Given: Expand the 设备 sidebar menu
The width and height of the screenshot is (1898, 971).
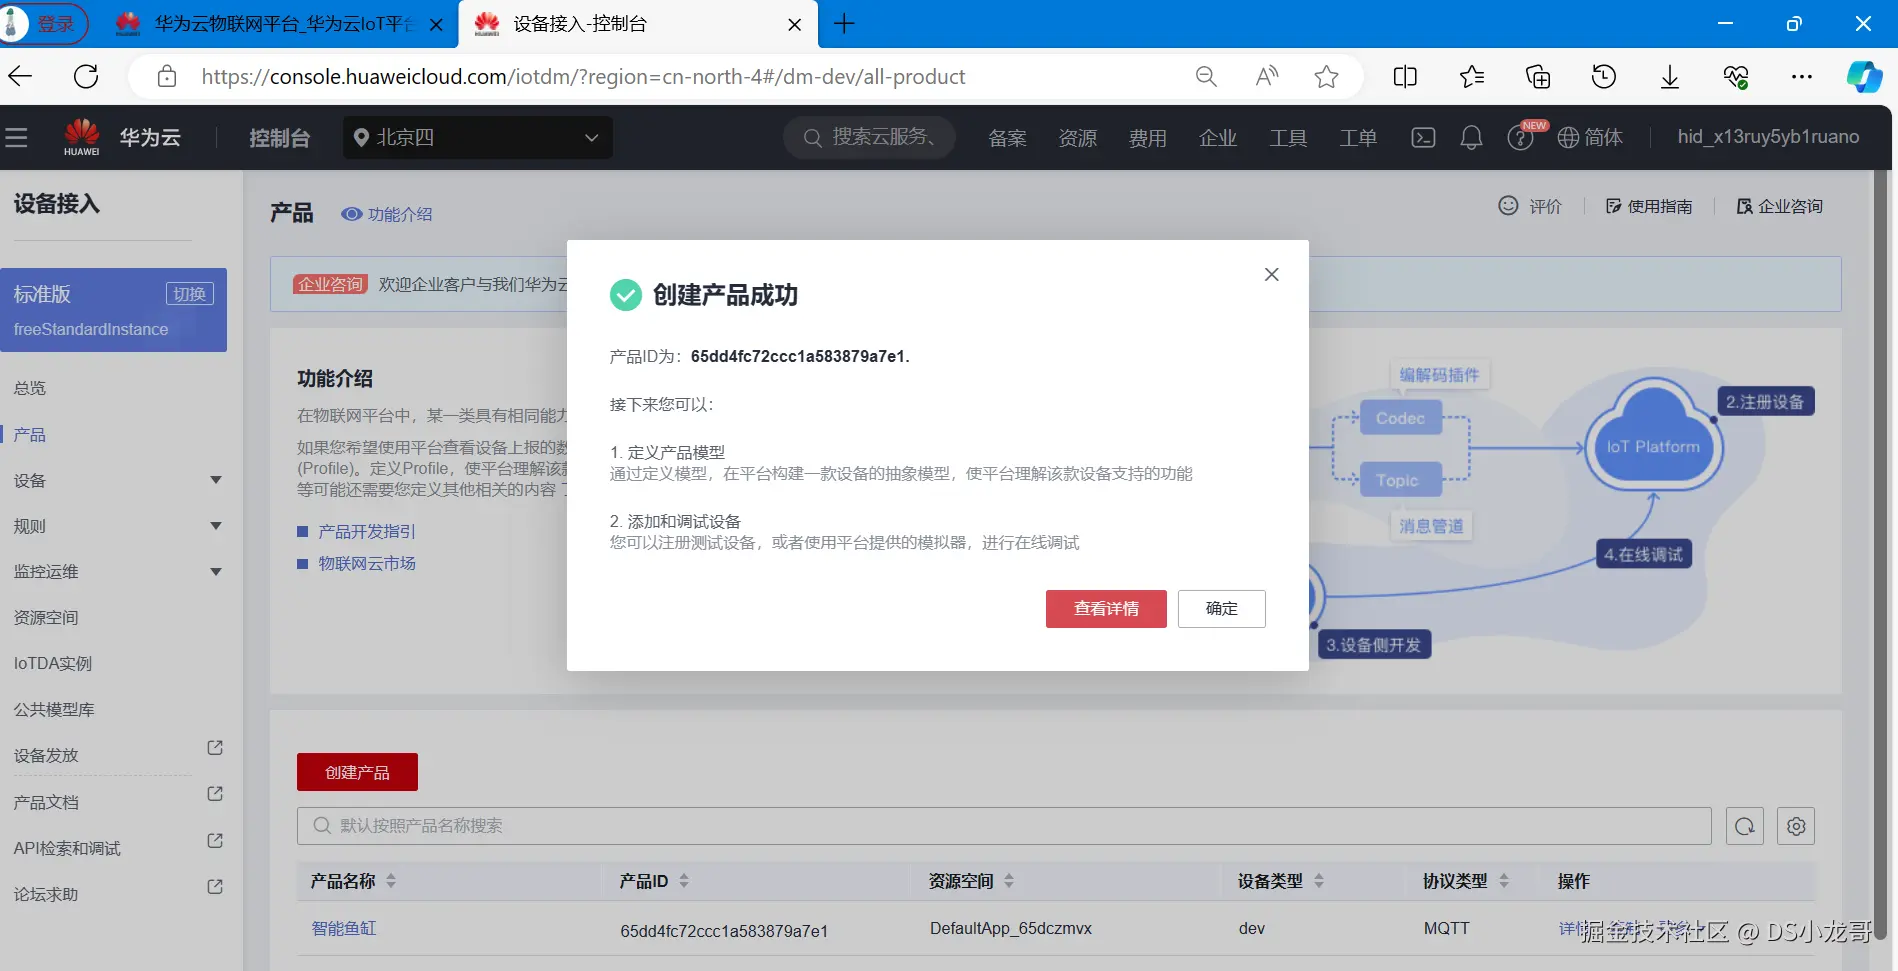Looking at the screenshot, I should (216, 480).
